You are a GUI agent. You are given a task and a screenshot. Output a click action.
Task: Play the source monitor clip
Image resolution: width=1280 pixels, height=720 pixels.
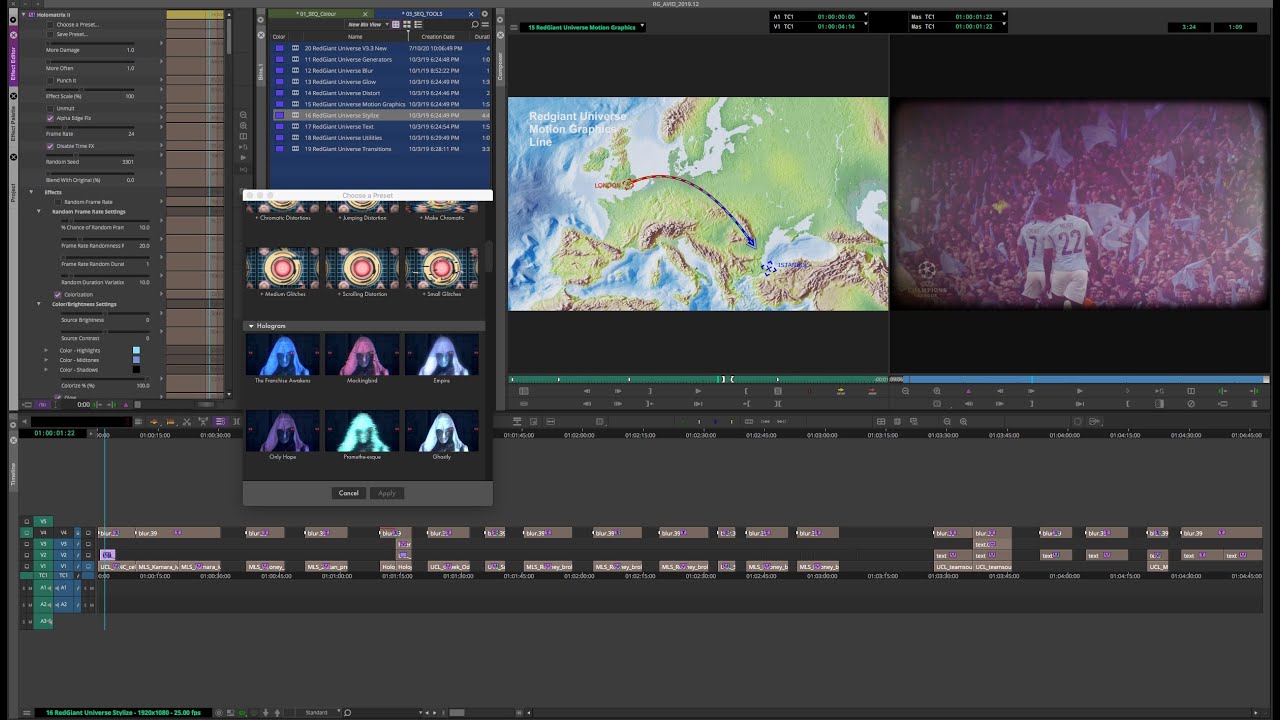698,391
